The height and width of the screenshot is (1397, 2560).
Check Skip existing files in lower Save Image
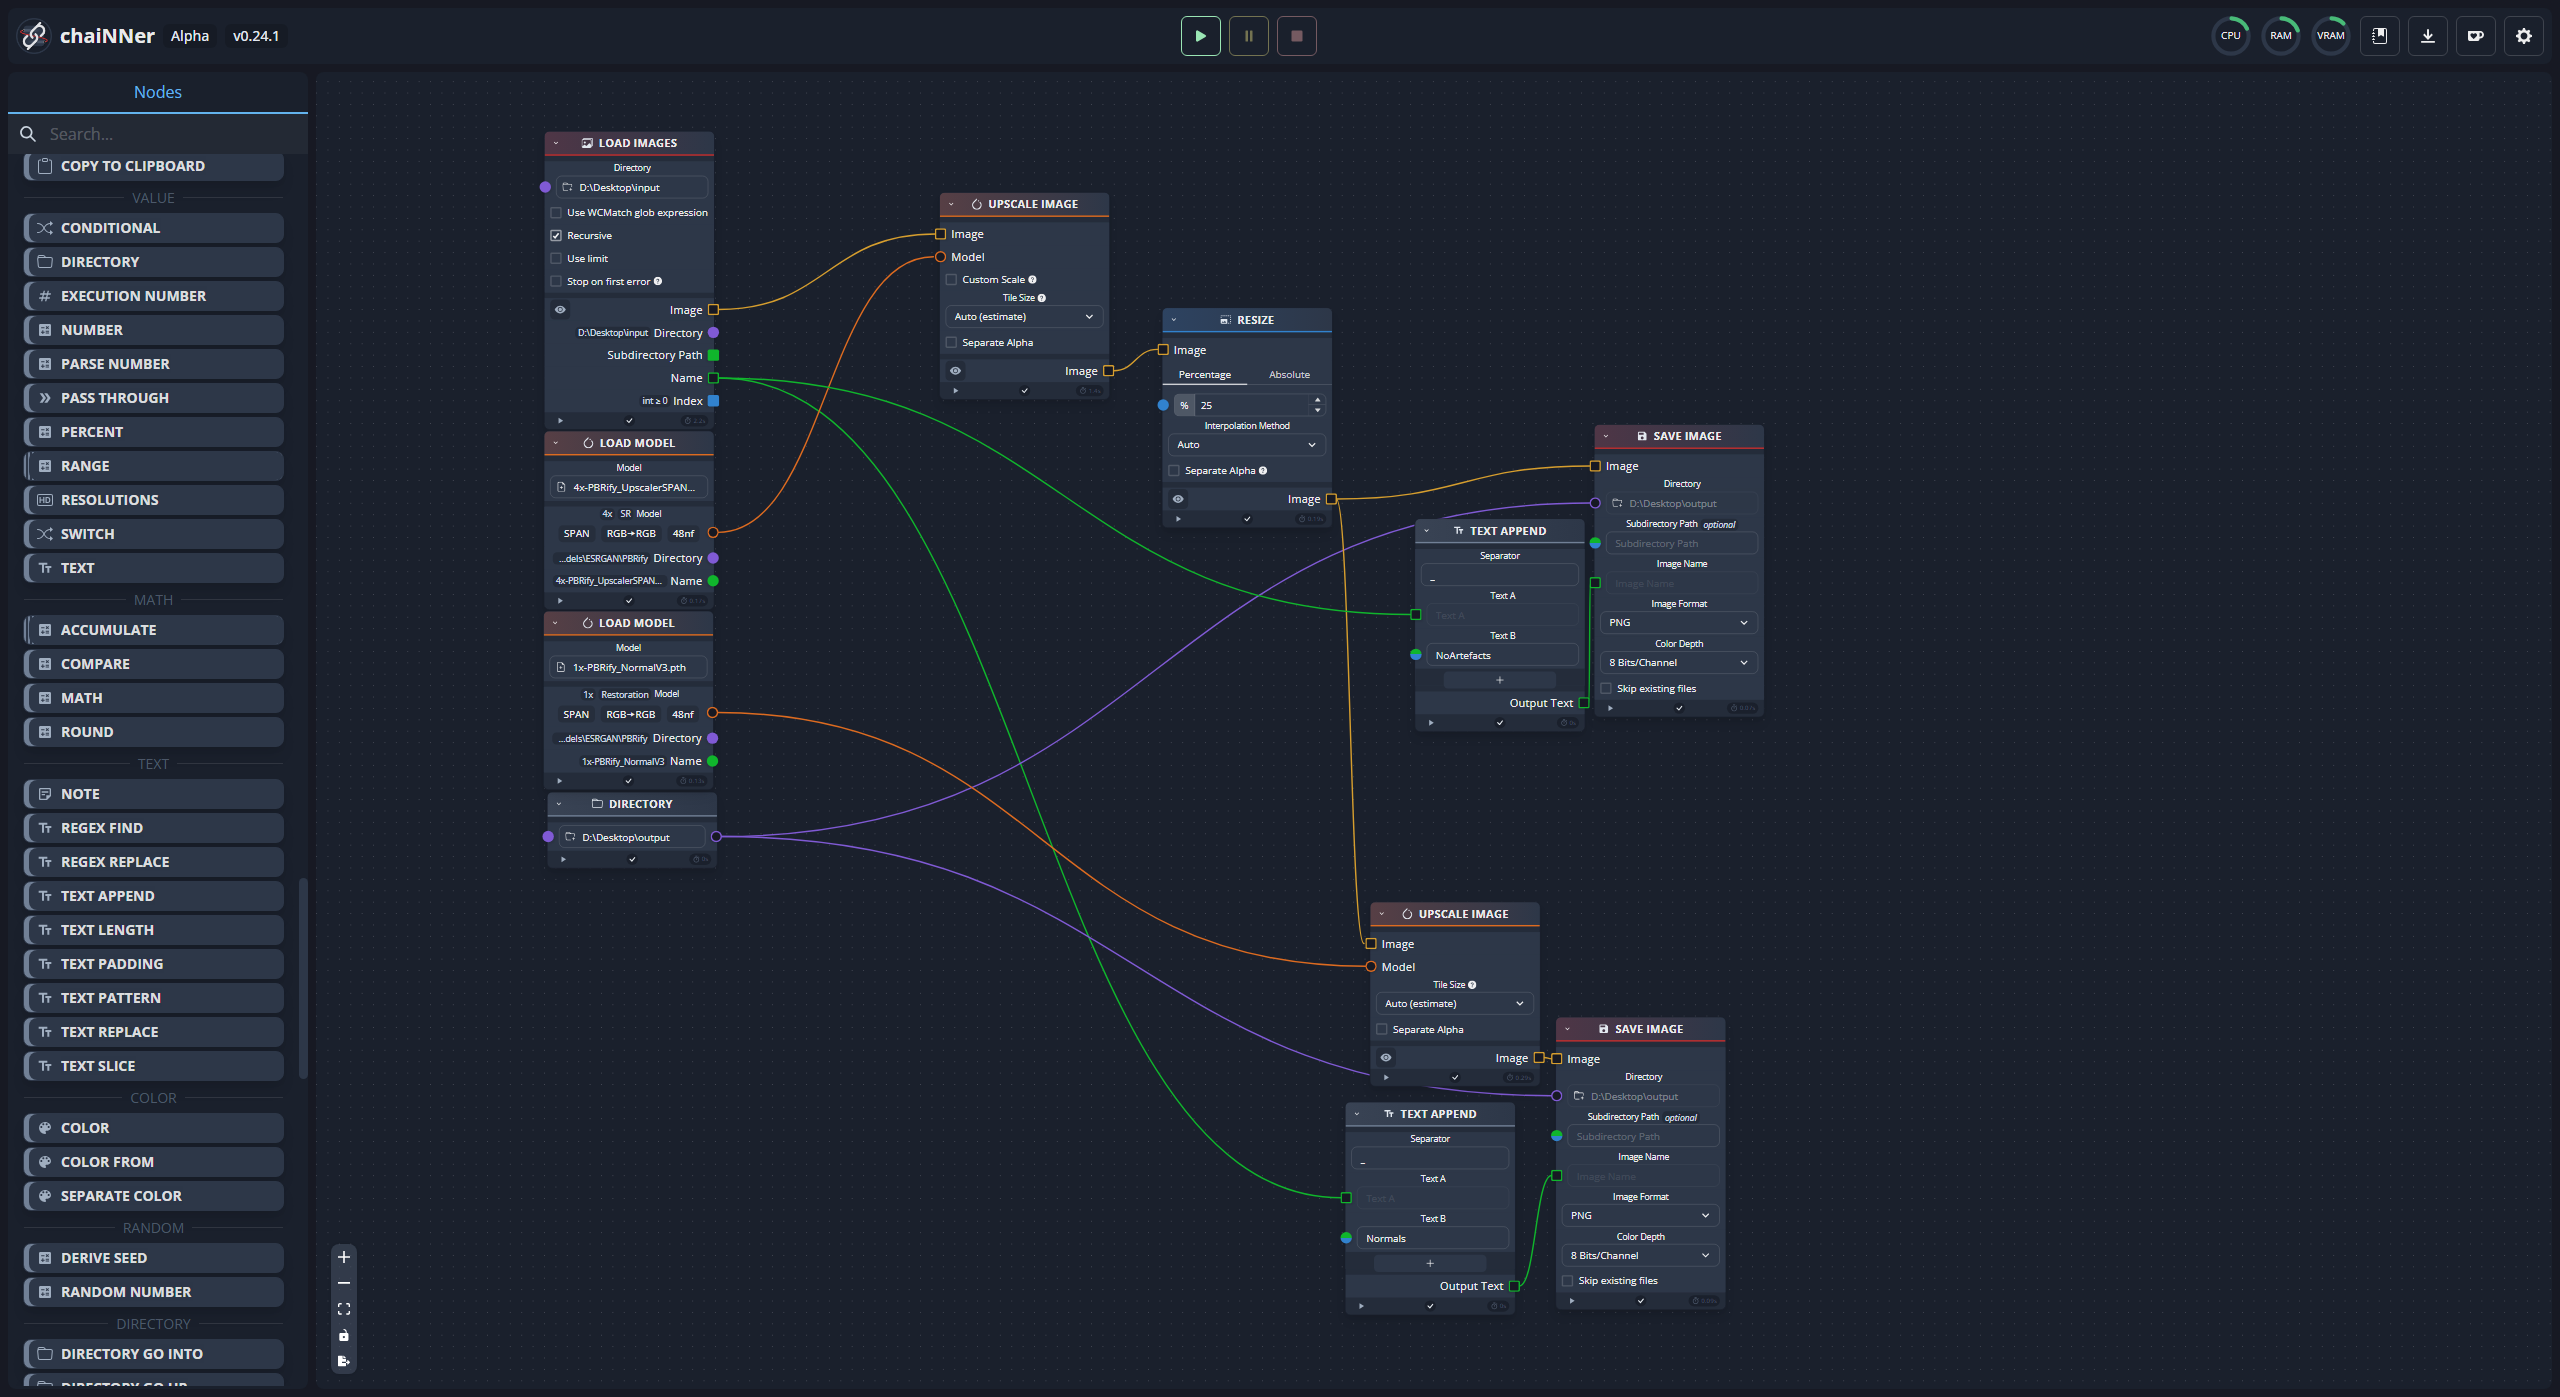coord(1567,1281)
